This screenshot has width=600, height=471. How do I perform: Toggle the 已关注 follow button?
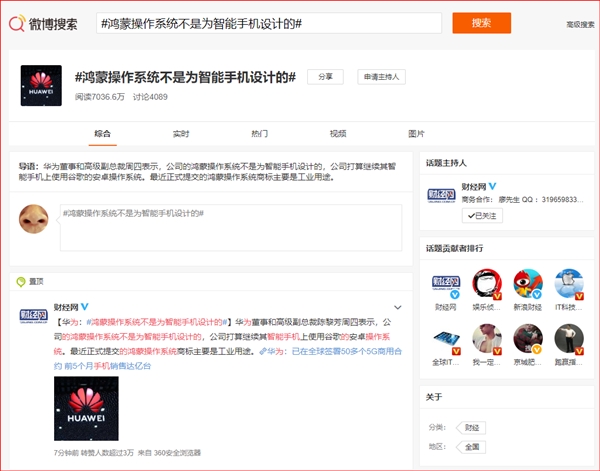482,216
